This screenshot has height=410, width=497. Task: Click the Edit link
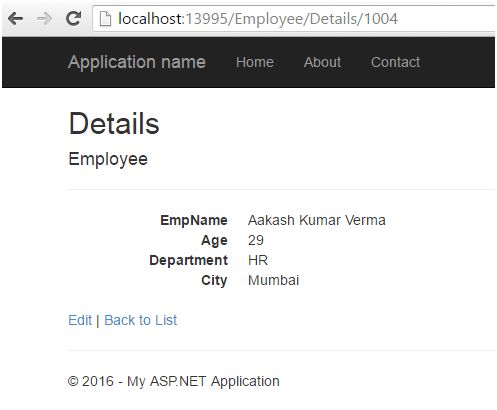tap(80, 320)
